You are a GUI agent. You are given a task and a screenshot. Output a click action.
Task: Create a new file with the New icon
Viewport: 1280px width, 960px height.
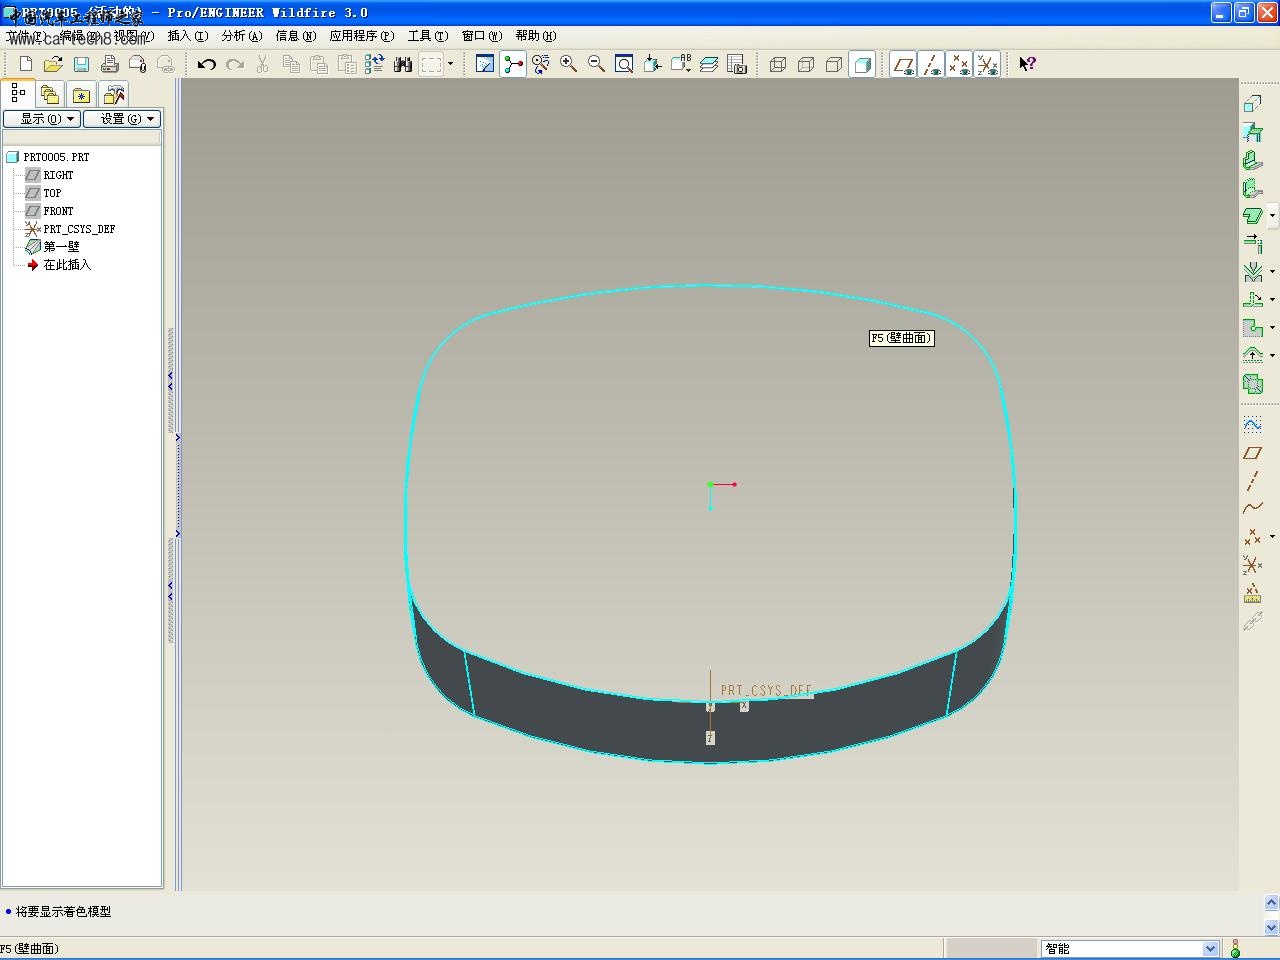tap(26, 64)
